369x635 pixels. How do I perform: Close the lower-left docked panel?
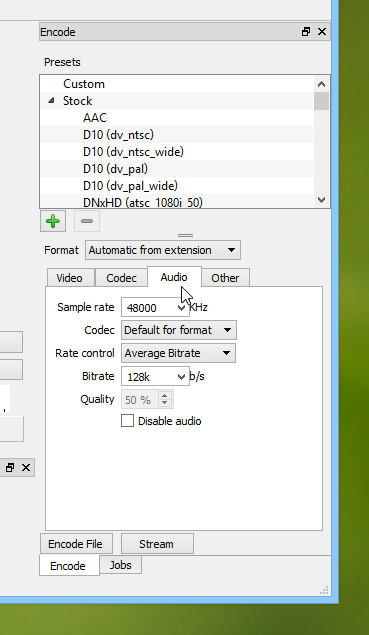26,468
